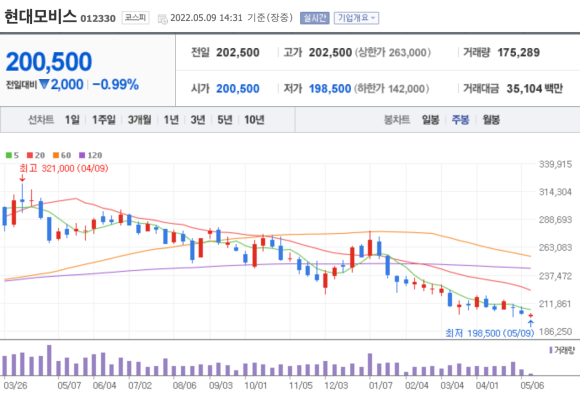Click the -0.99% change rate
Screen dimensions: 580x398
(x=115, y=85)
